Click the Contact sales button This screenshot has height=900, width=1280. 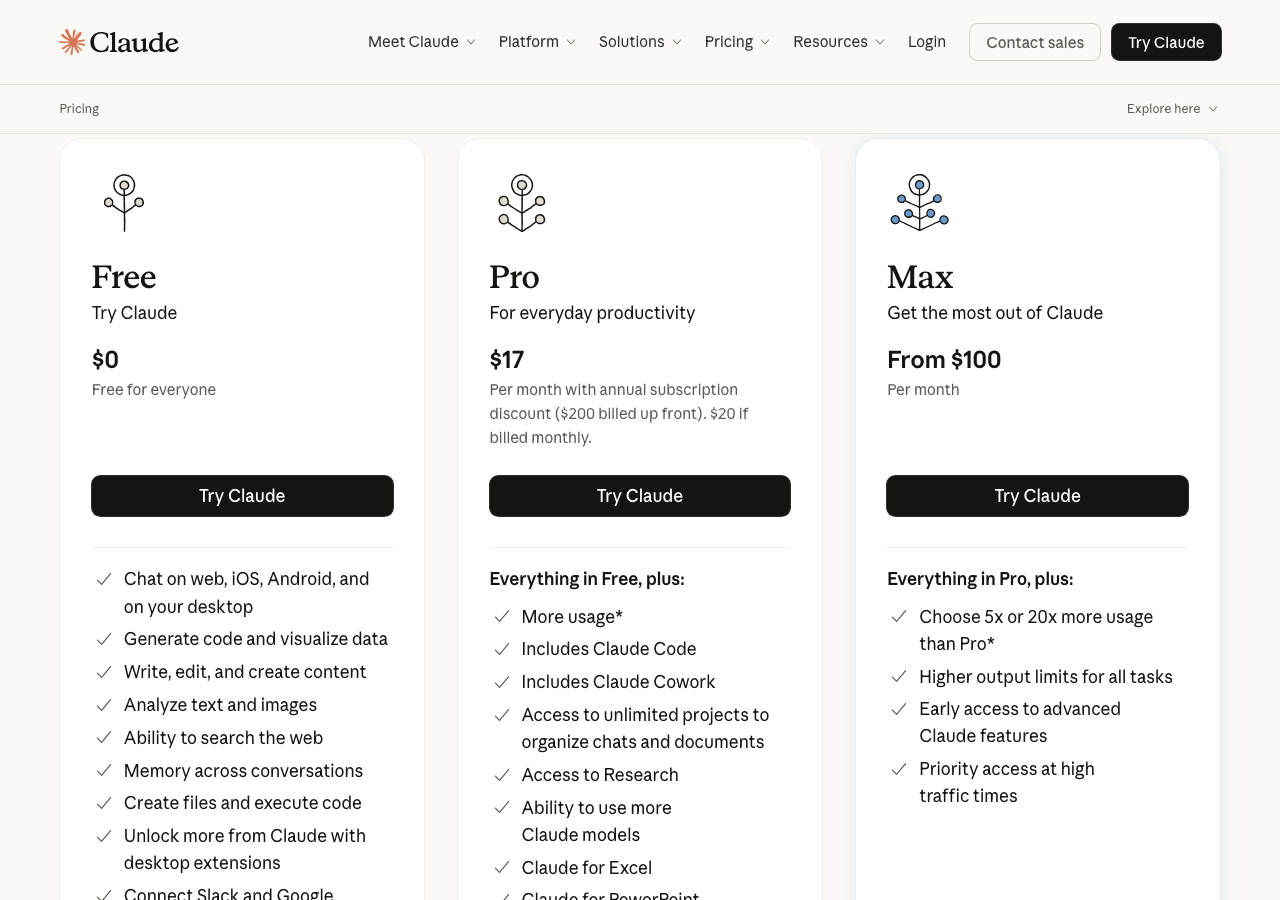1035,42
